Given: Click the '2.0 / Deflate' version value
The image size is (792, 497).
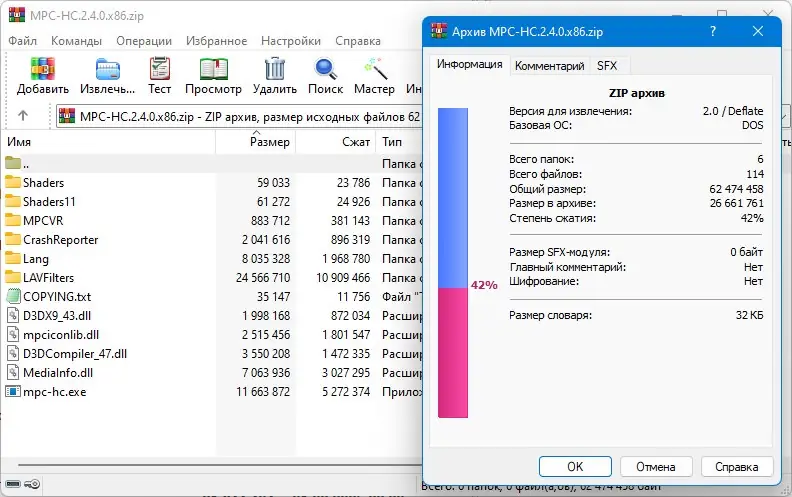Looking at the screenshot, I should (x=733, y=111).
